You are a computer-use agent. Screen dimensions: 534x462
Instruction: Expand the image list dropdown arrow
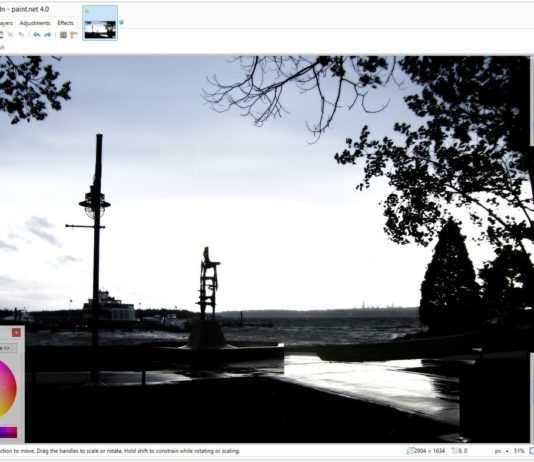coord(122,23)
